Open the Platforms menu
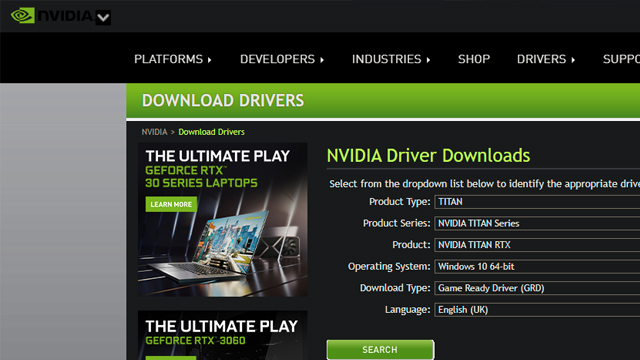The height and width of the screenshot is (360, 640). coord(173,59)
